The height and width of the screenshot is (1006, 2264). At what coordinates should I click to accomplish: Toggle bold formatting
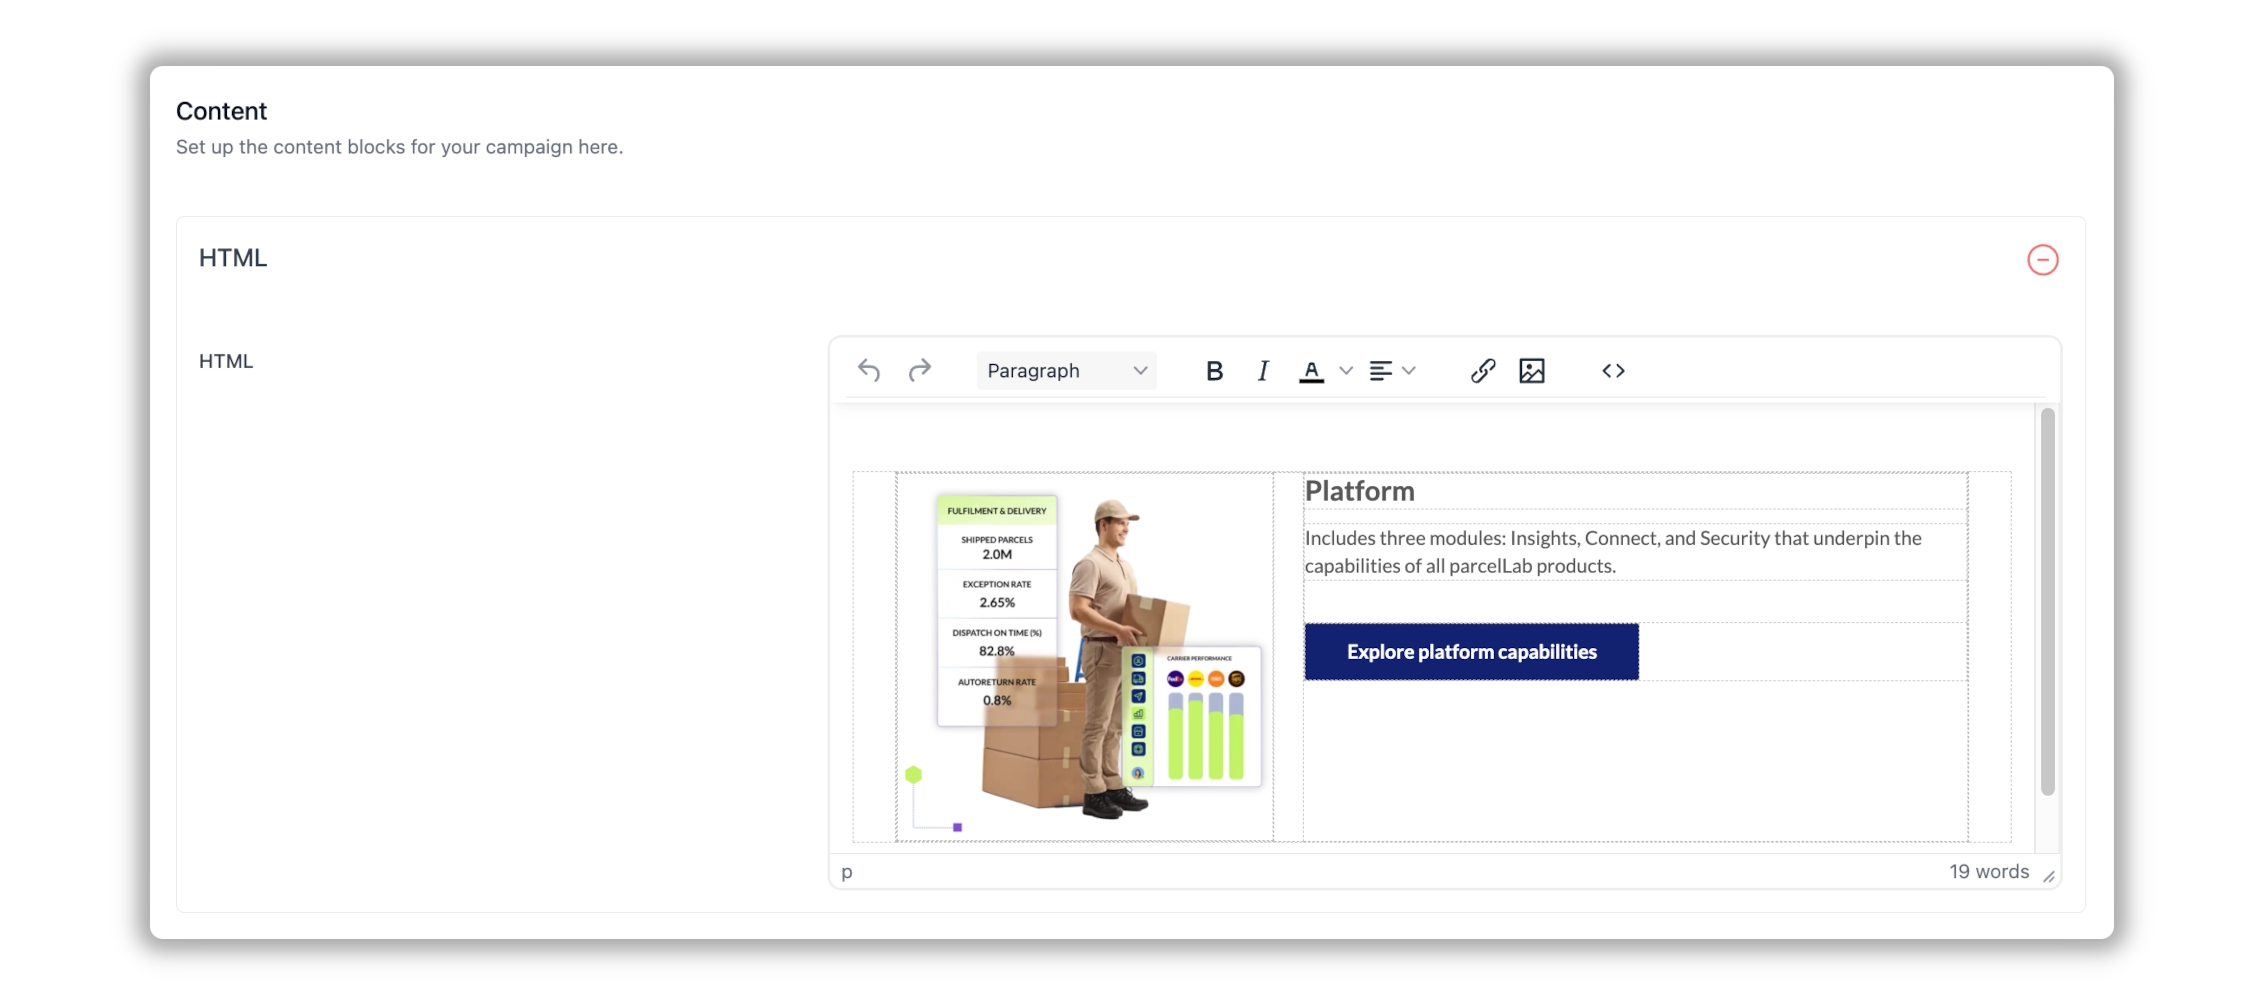(1214, 371)
